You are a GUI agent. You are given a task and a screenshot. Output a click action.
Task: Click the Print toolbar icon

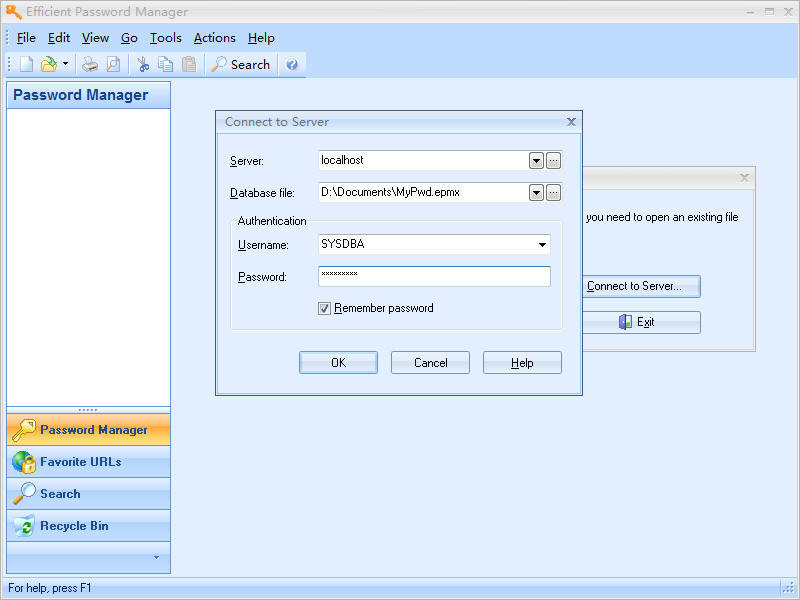coord(90,64)
